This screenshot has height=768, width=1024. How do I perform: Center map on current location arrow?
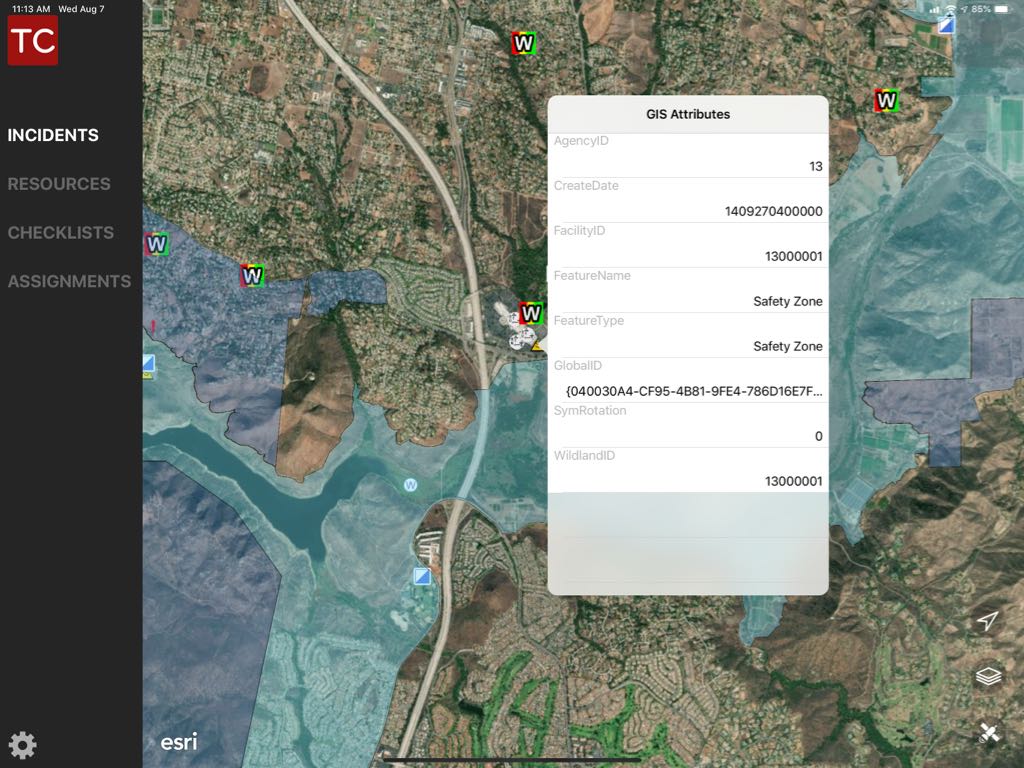[987, 621]
